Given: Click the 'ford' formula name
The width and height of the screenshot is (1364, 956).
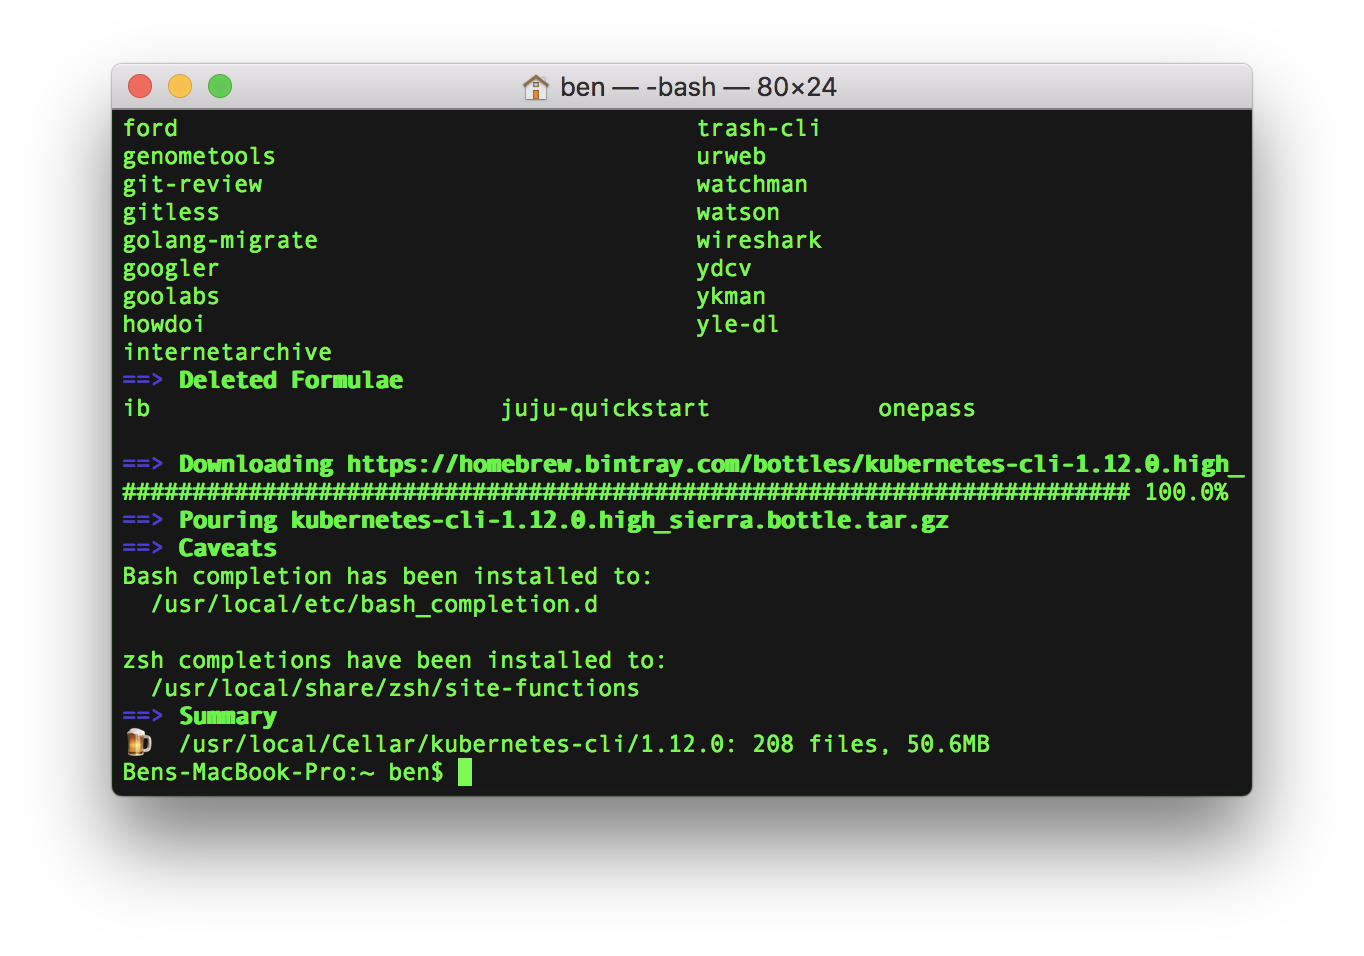Looking at the screenshot, I should [x=150, y=128].
